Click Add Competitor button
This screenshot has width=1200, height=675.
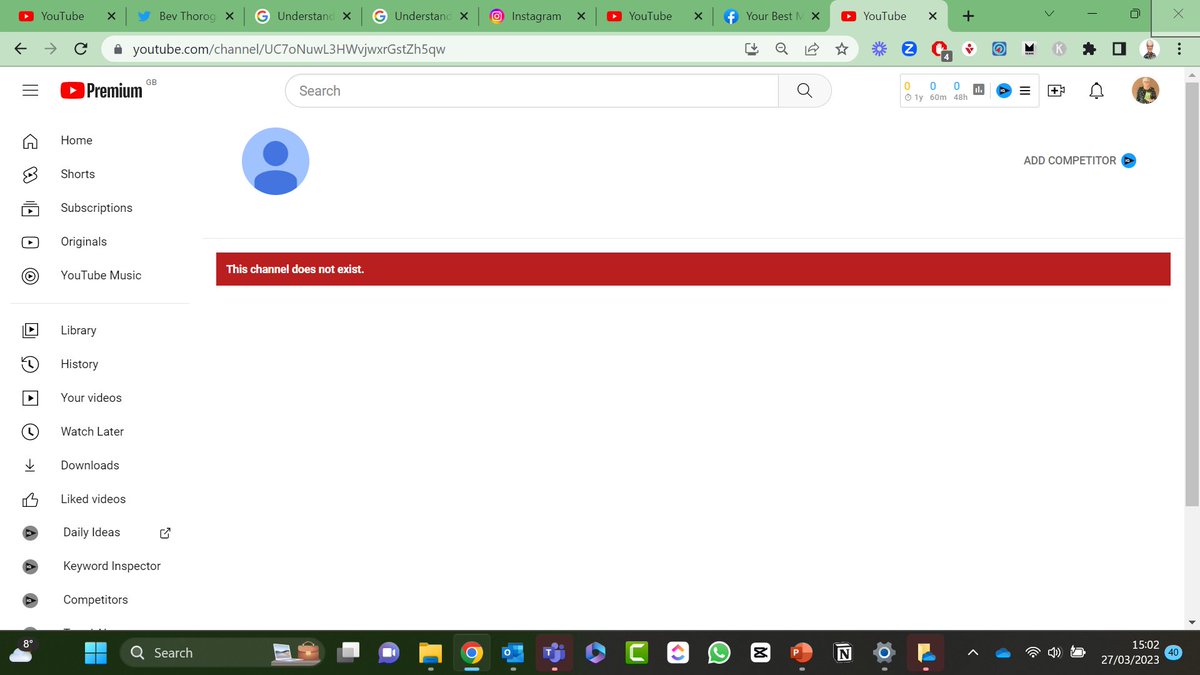[1080, 160]
